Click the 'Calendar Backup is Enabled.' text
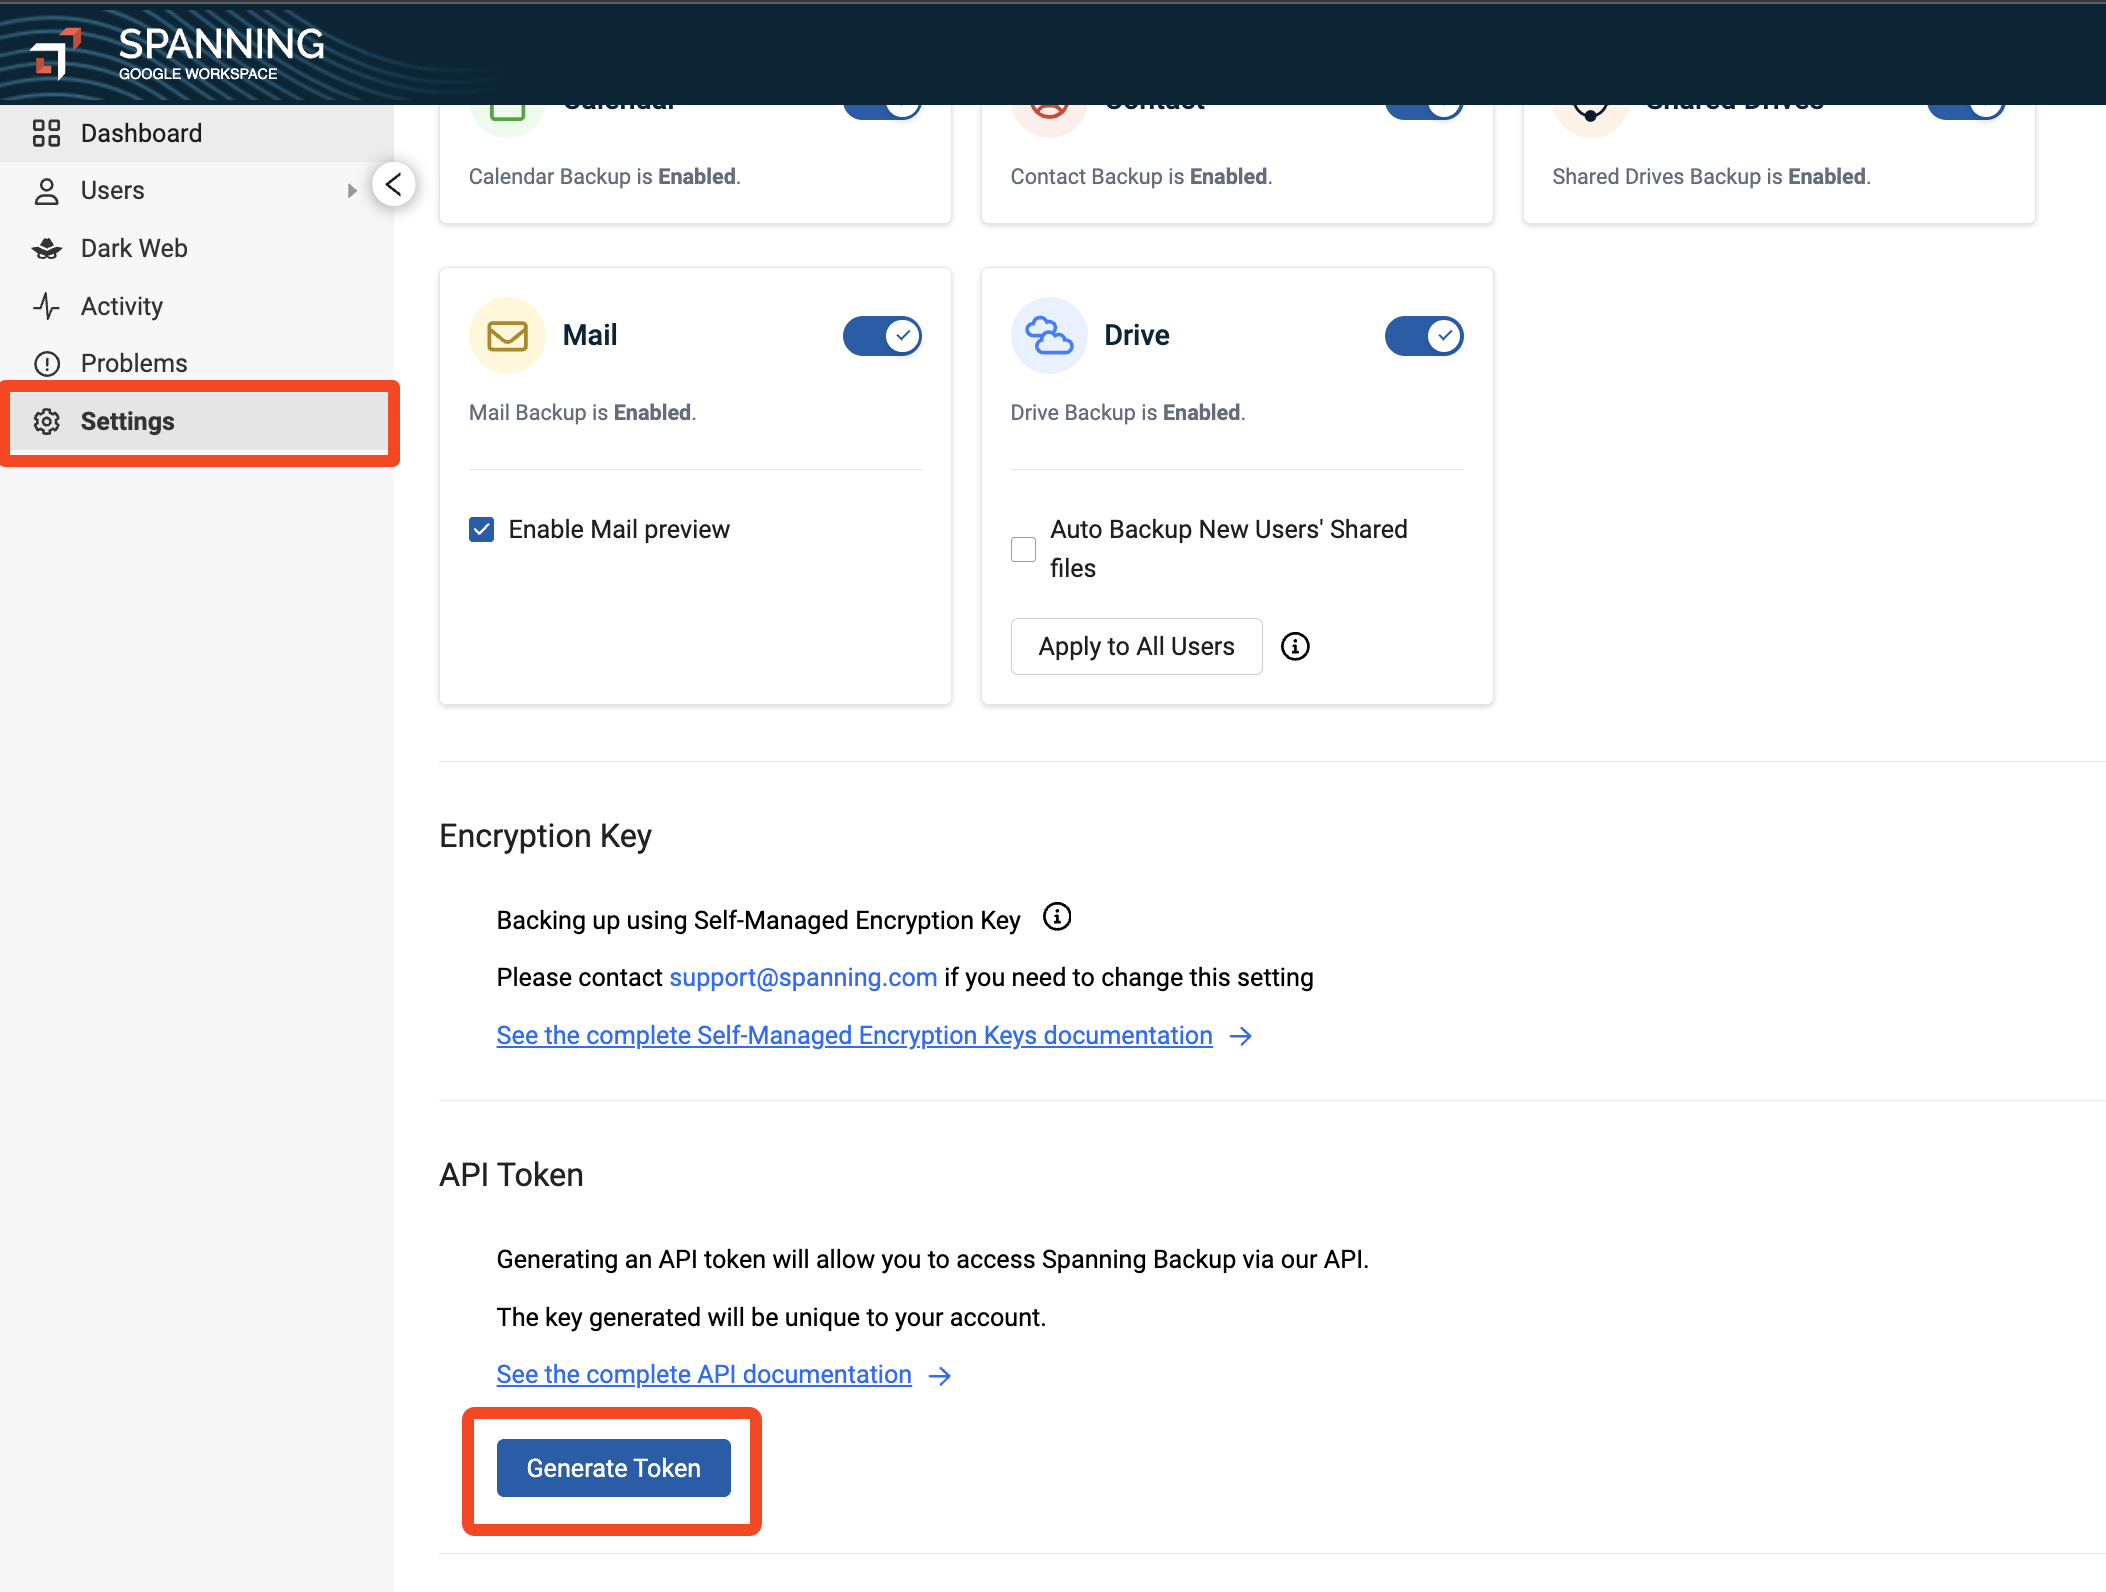 click(x=605, y=176)
